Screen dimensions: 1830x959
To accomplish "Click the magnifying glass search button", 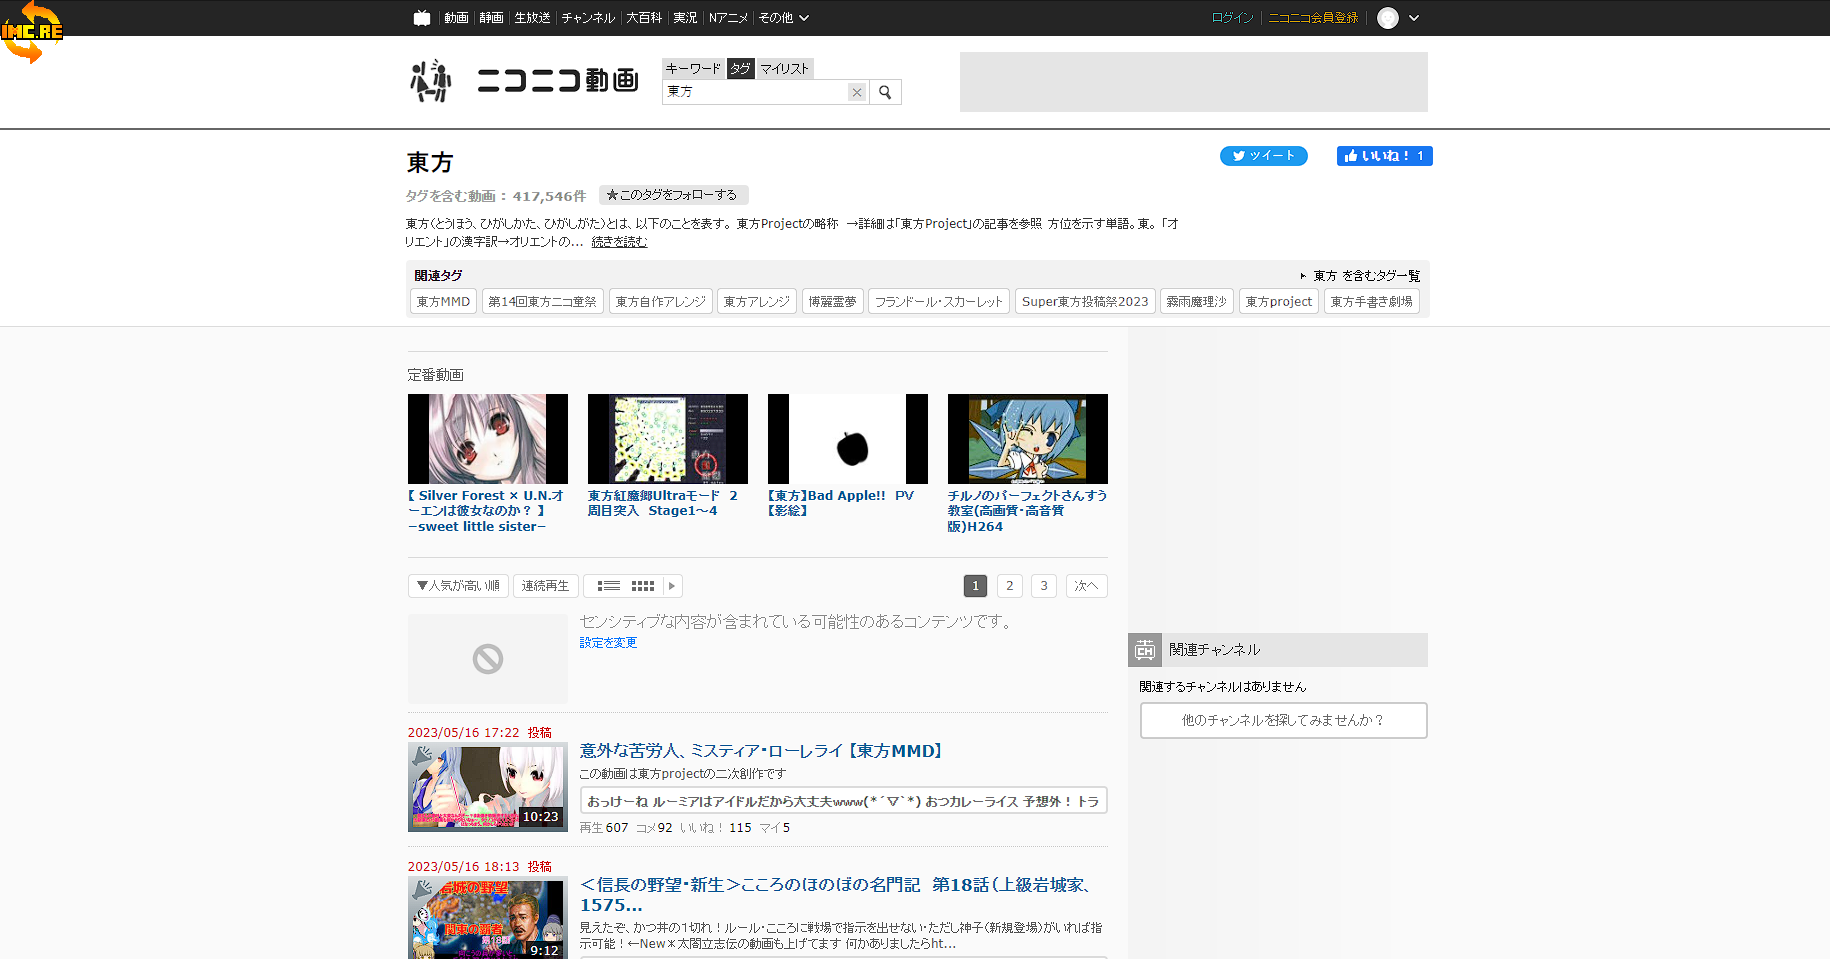I will (885, 92).
